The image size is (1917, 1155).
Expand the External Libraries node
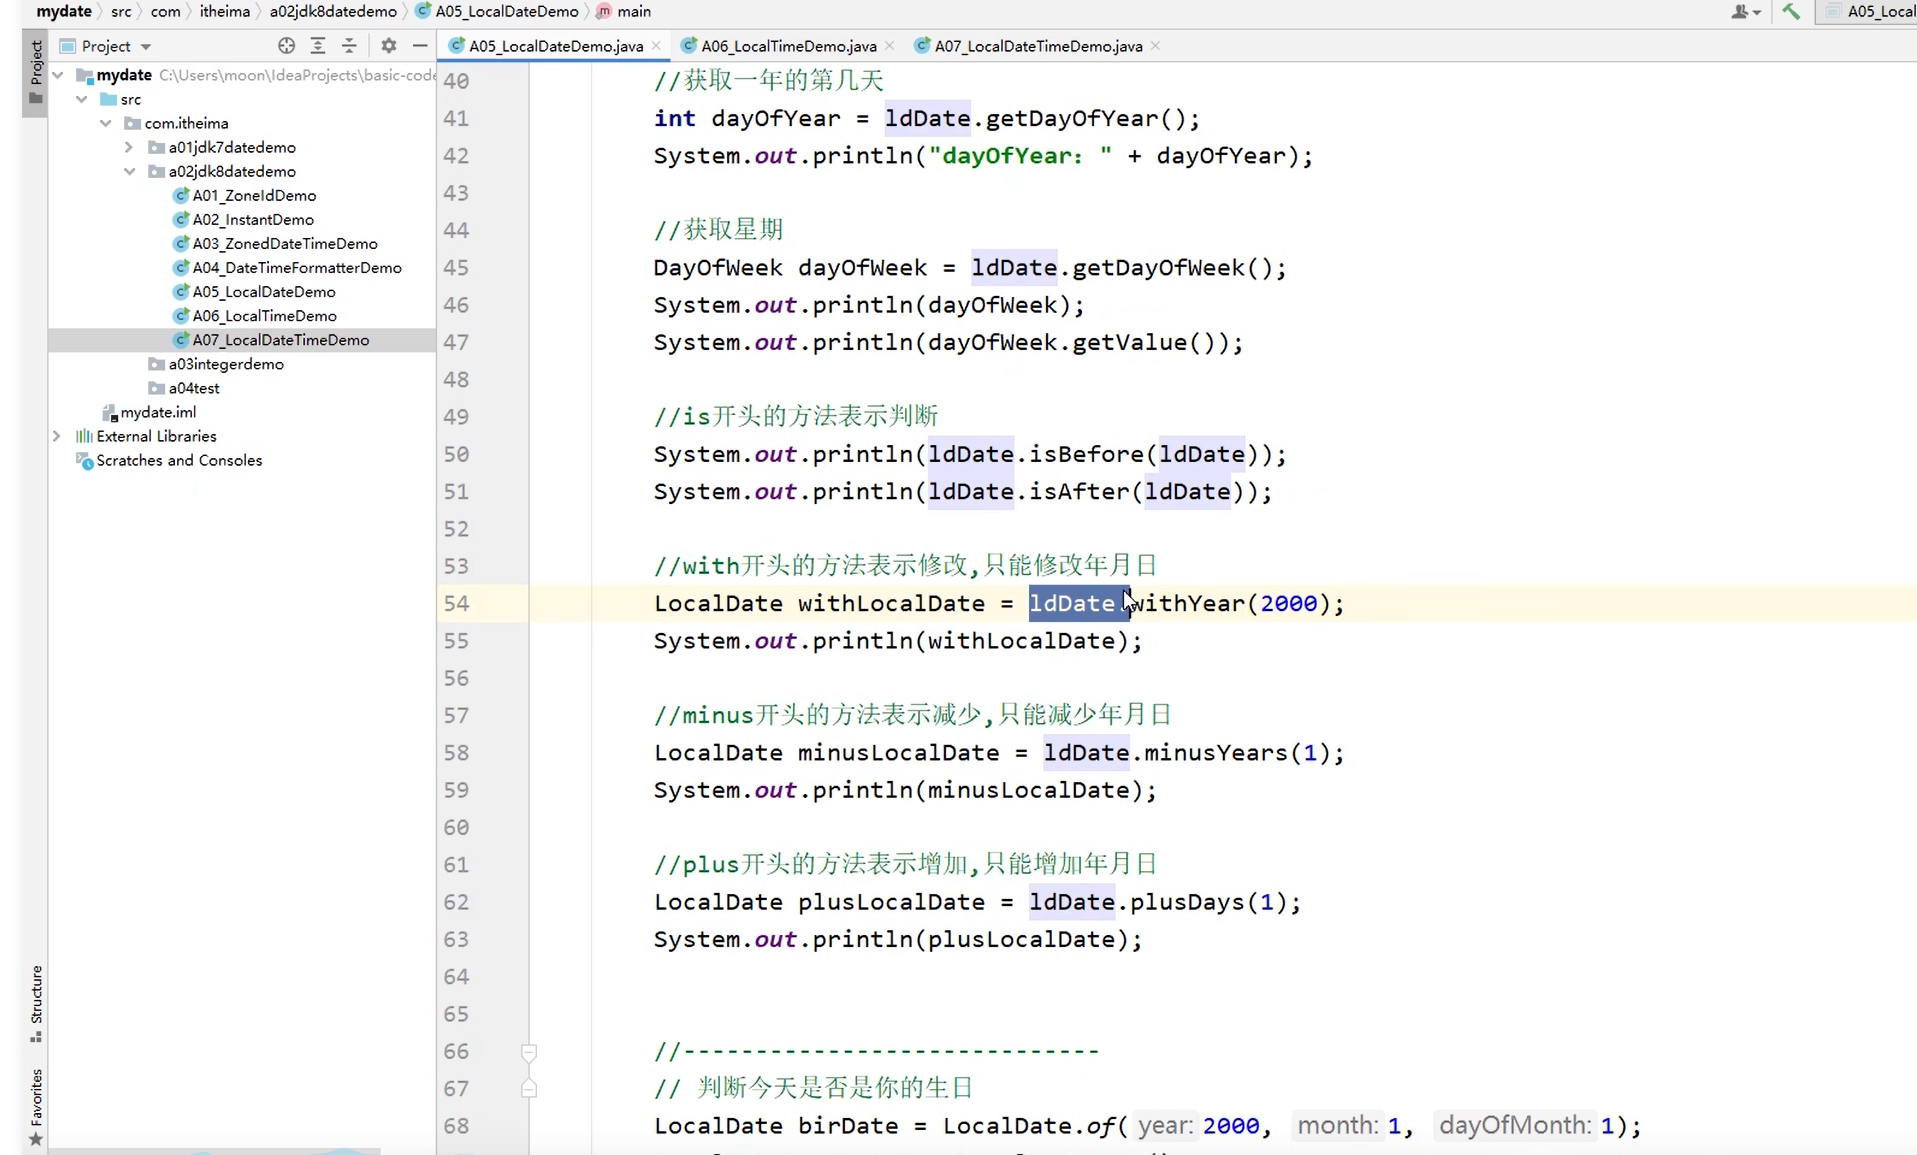tap(58, 436)
